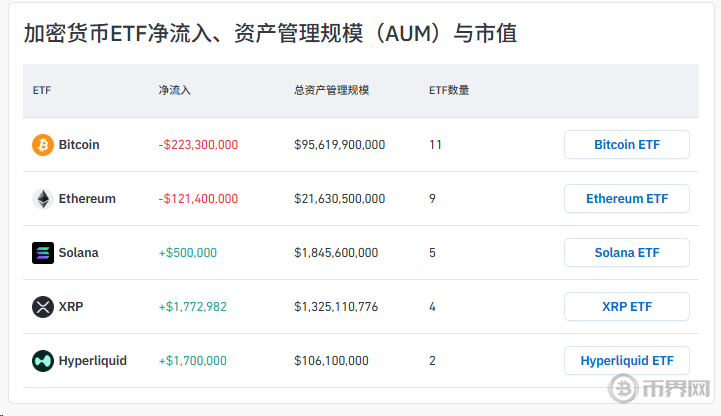Click Hyperliquid ETF count 2

tap(432, 361)
